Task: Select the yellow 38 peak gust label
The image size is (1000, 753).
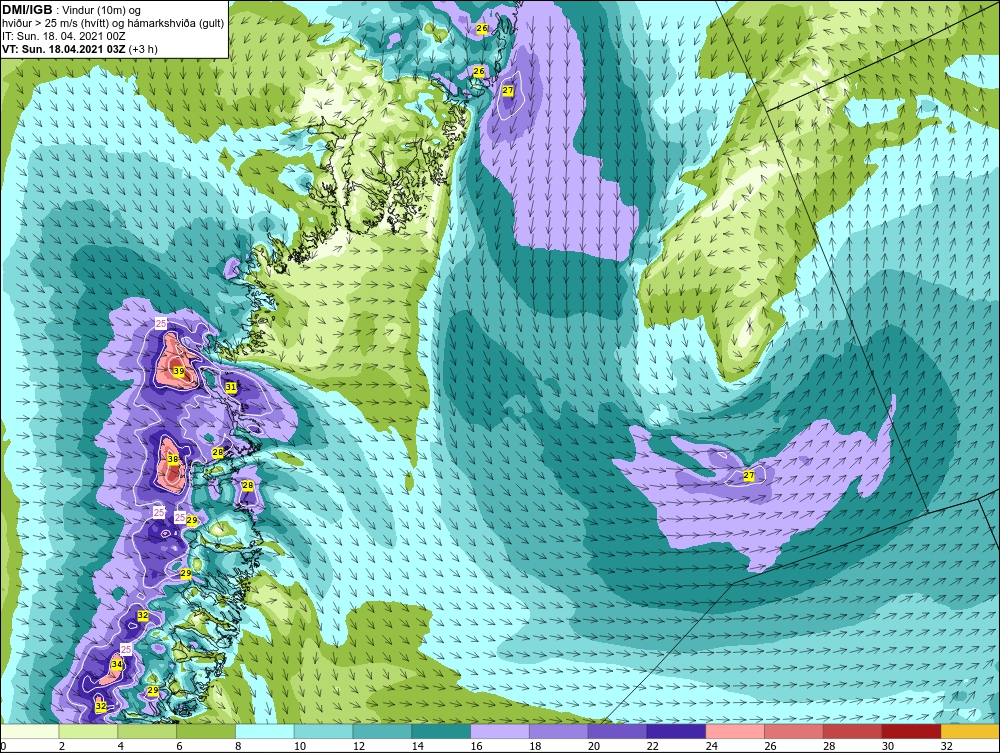Action: click(x=172, y=458)
